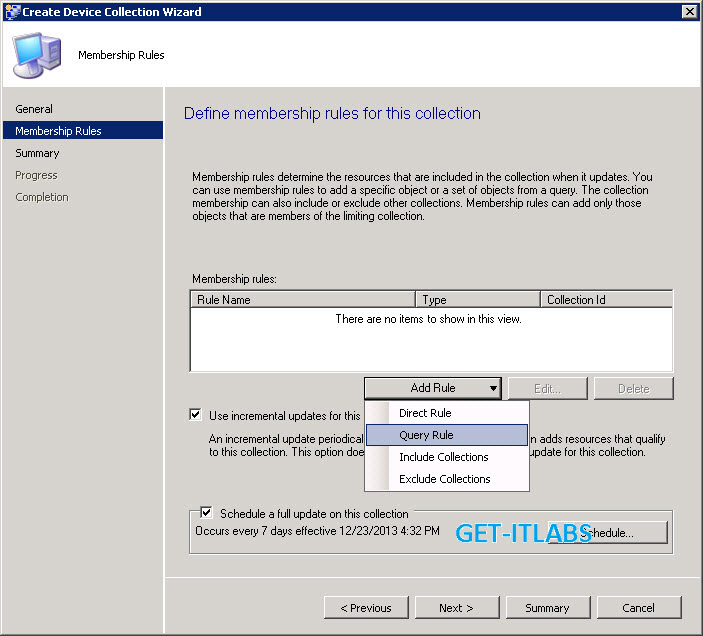Click the computer icon in the header
This screenshot has height=636, width=703.
[x=37, y=55]
